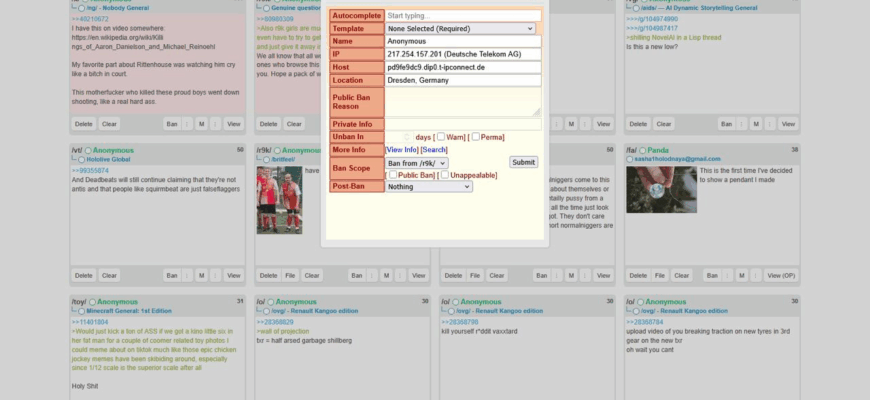Open the Template dropdown

point(463,29)
